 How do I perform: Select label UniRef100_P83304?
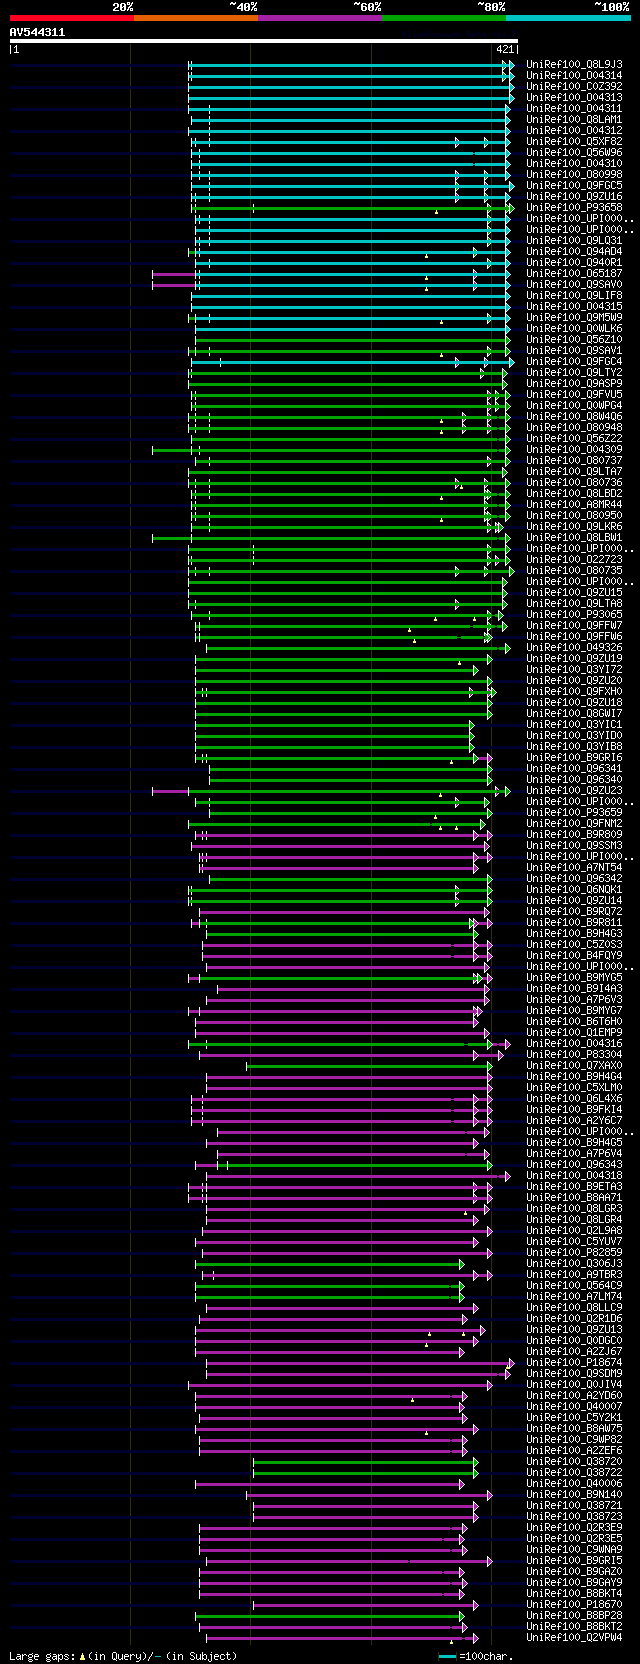(x=574, y=1054)
